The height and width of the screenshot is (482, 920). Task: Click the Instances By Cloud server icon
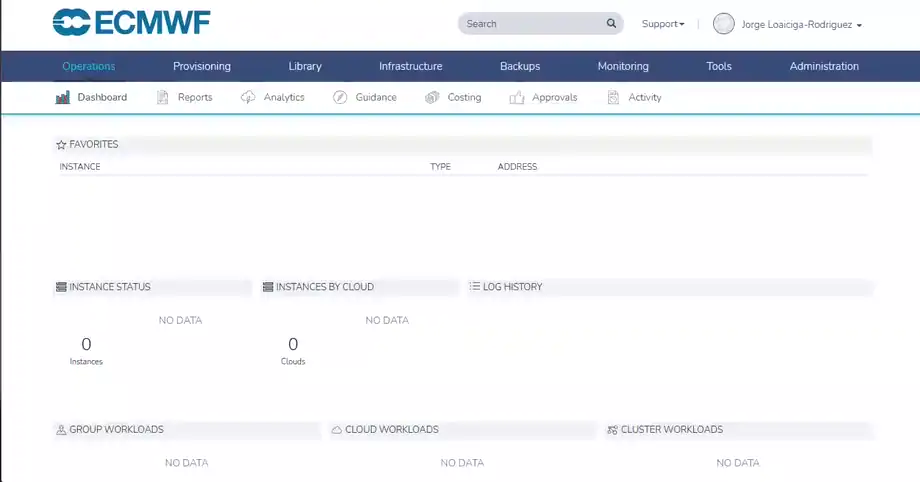click(268, 287)
